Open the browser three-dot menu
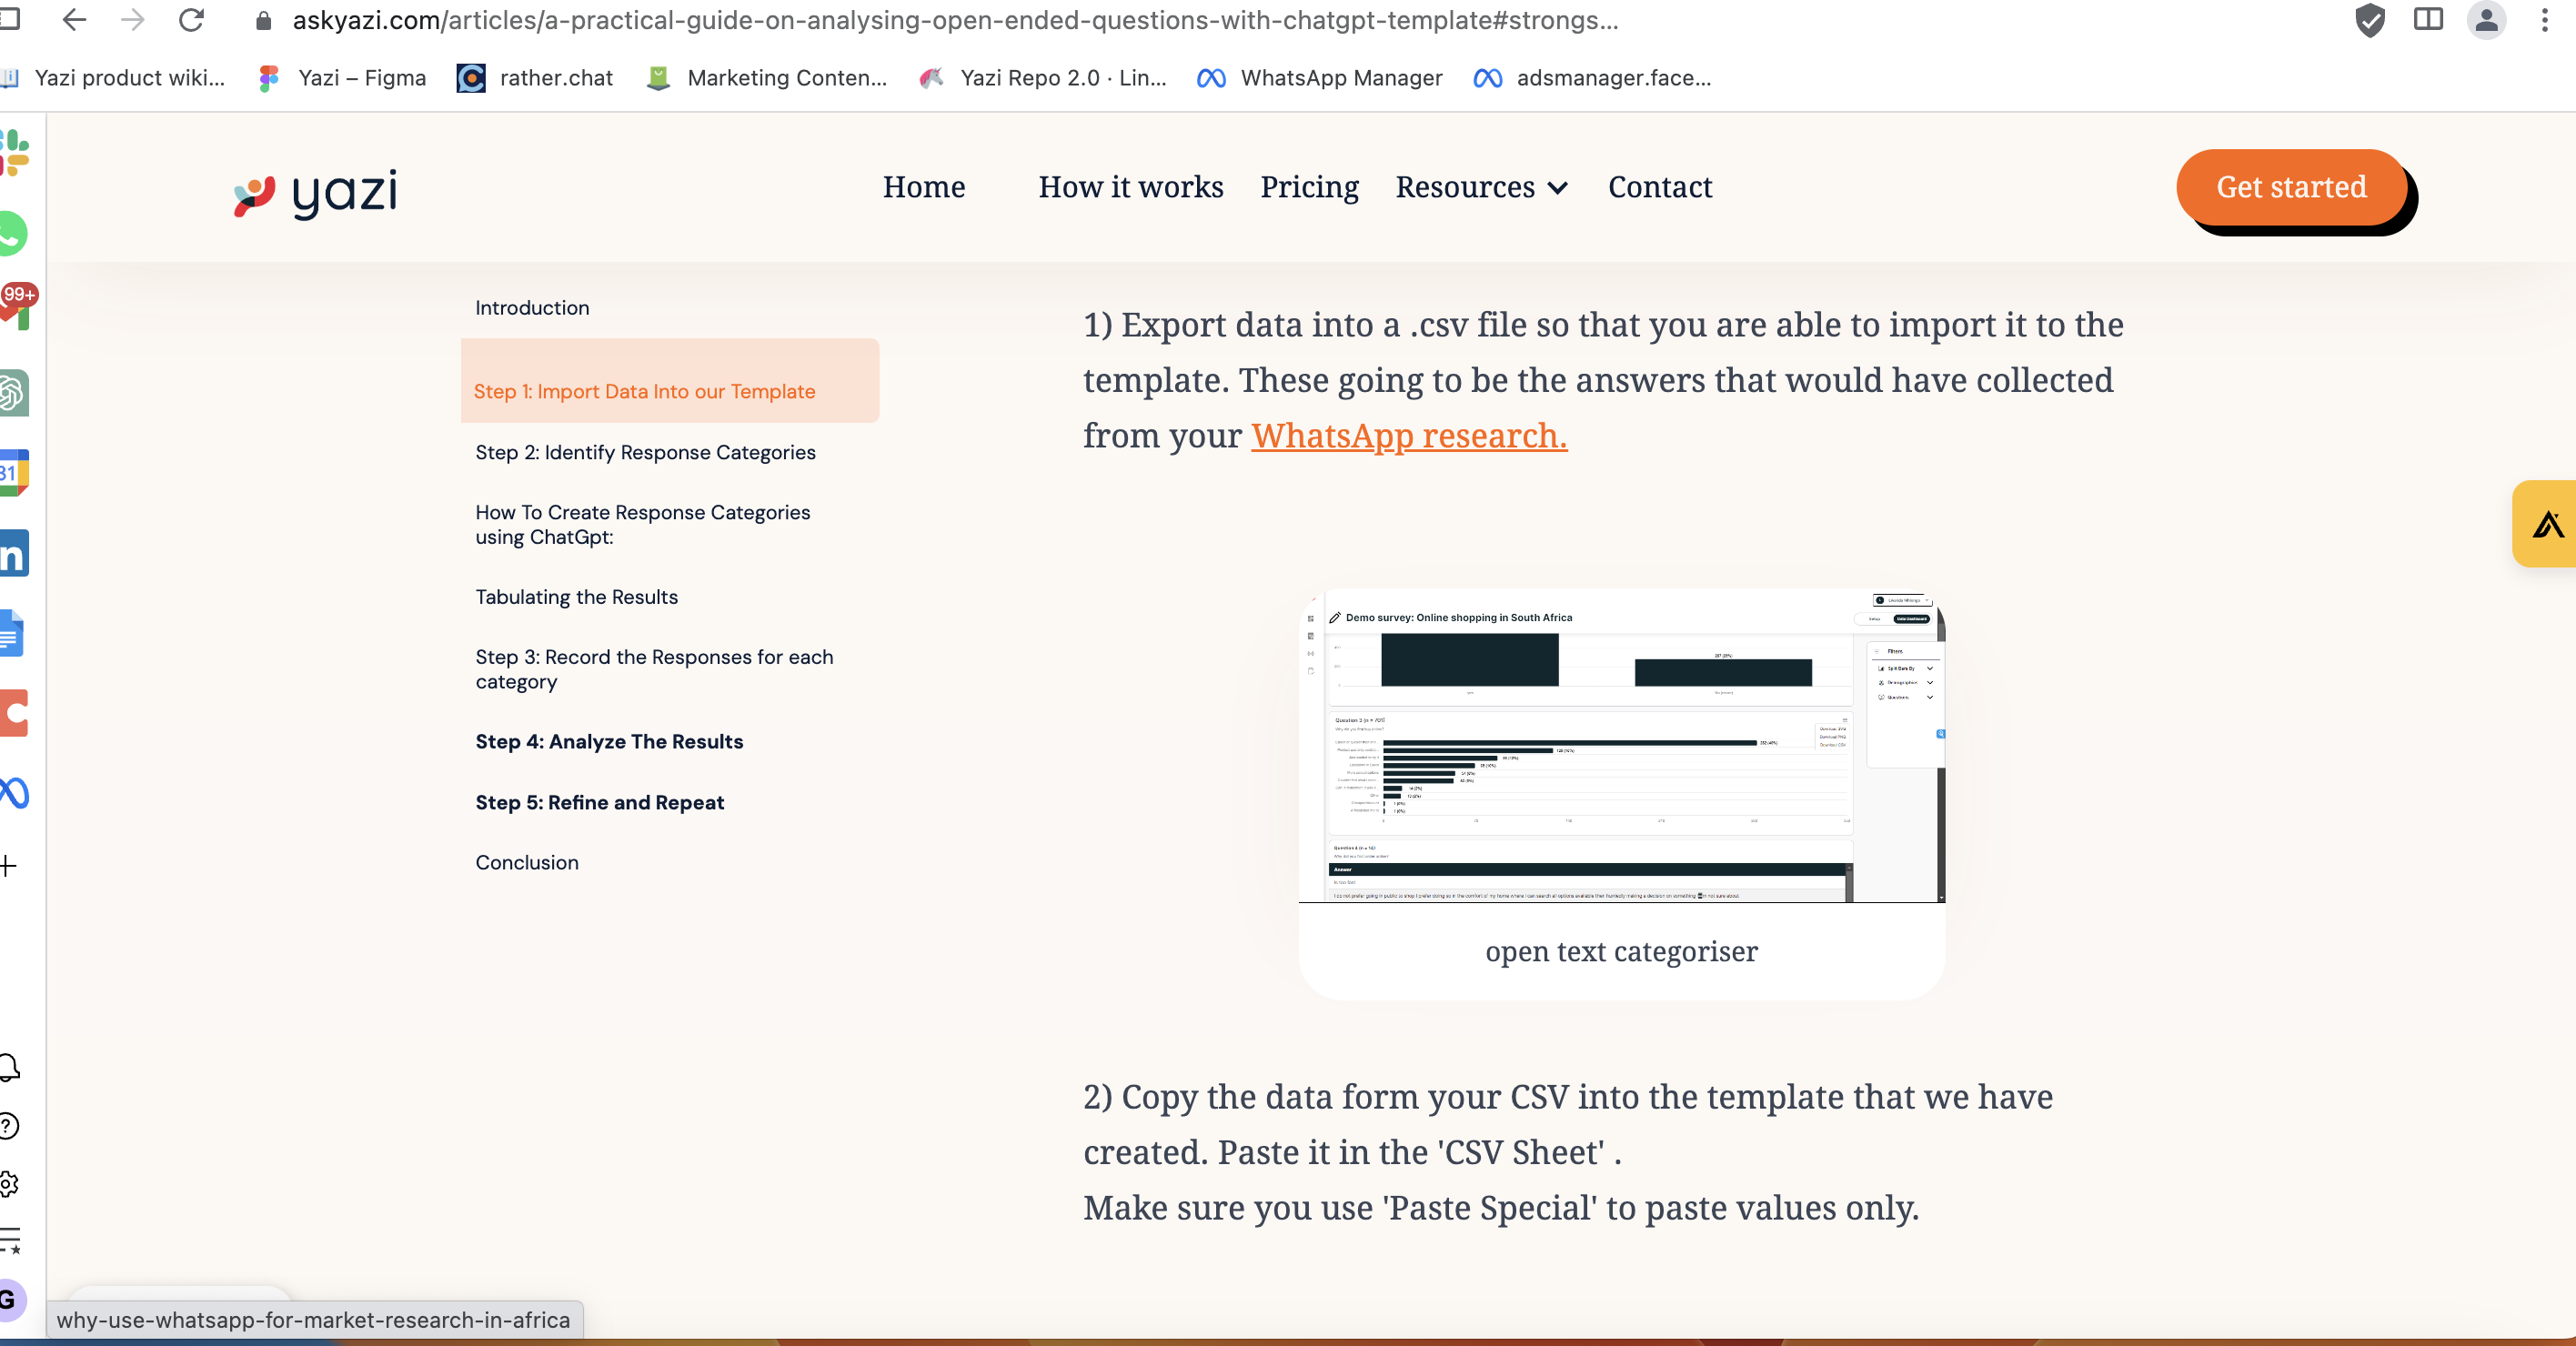2576x1346 pixels. tap(2545, 21)
